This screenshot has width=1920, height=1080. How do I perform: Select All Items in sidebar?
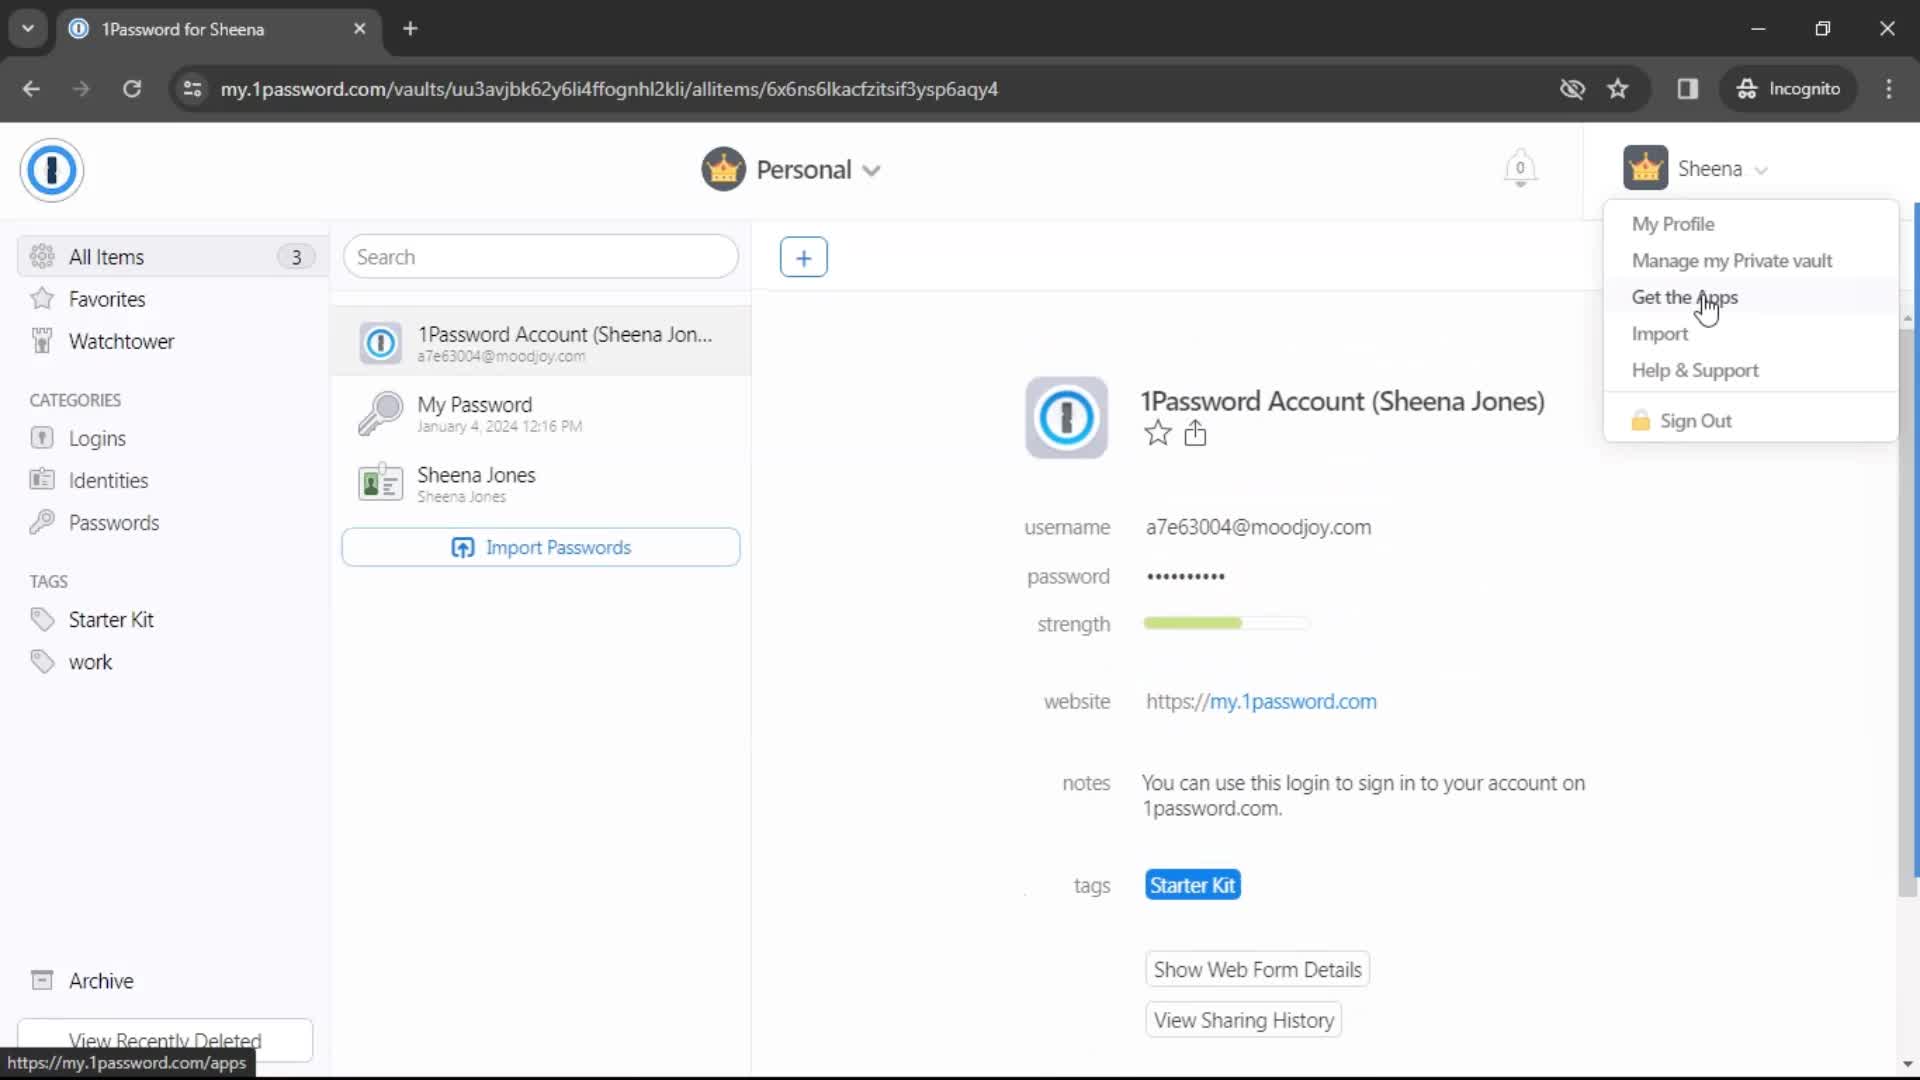tap(172, 257)
